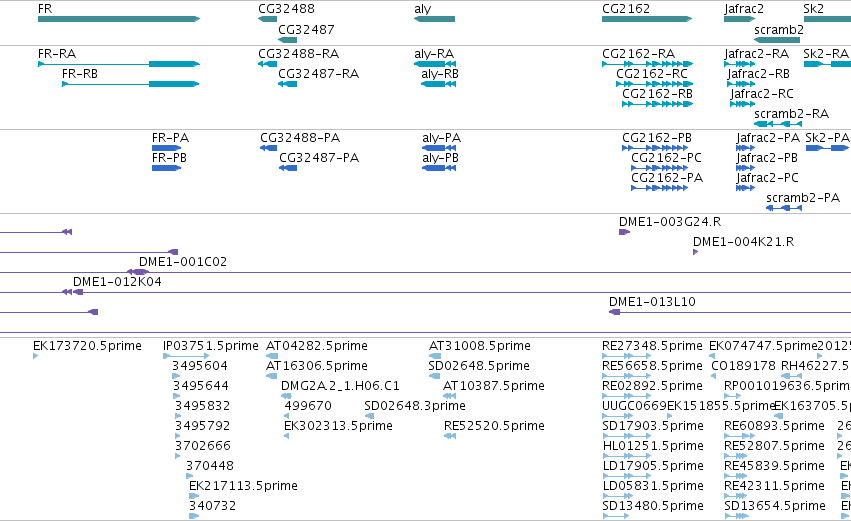Select transcript FR-RA

coord(119,64)
